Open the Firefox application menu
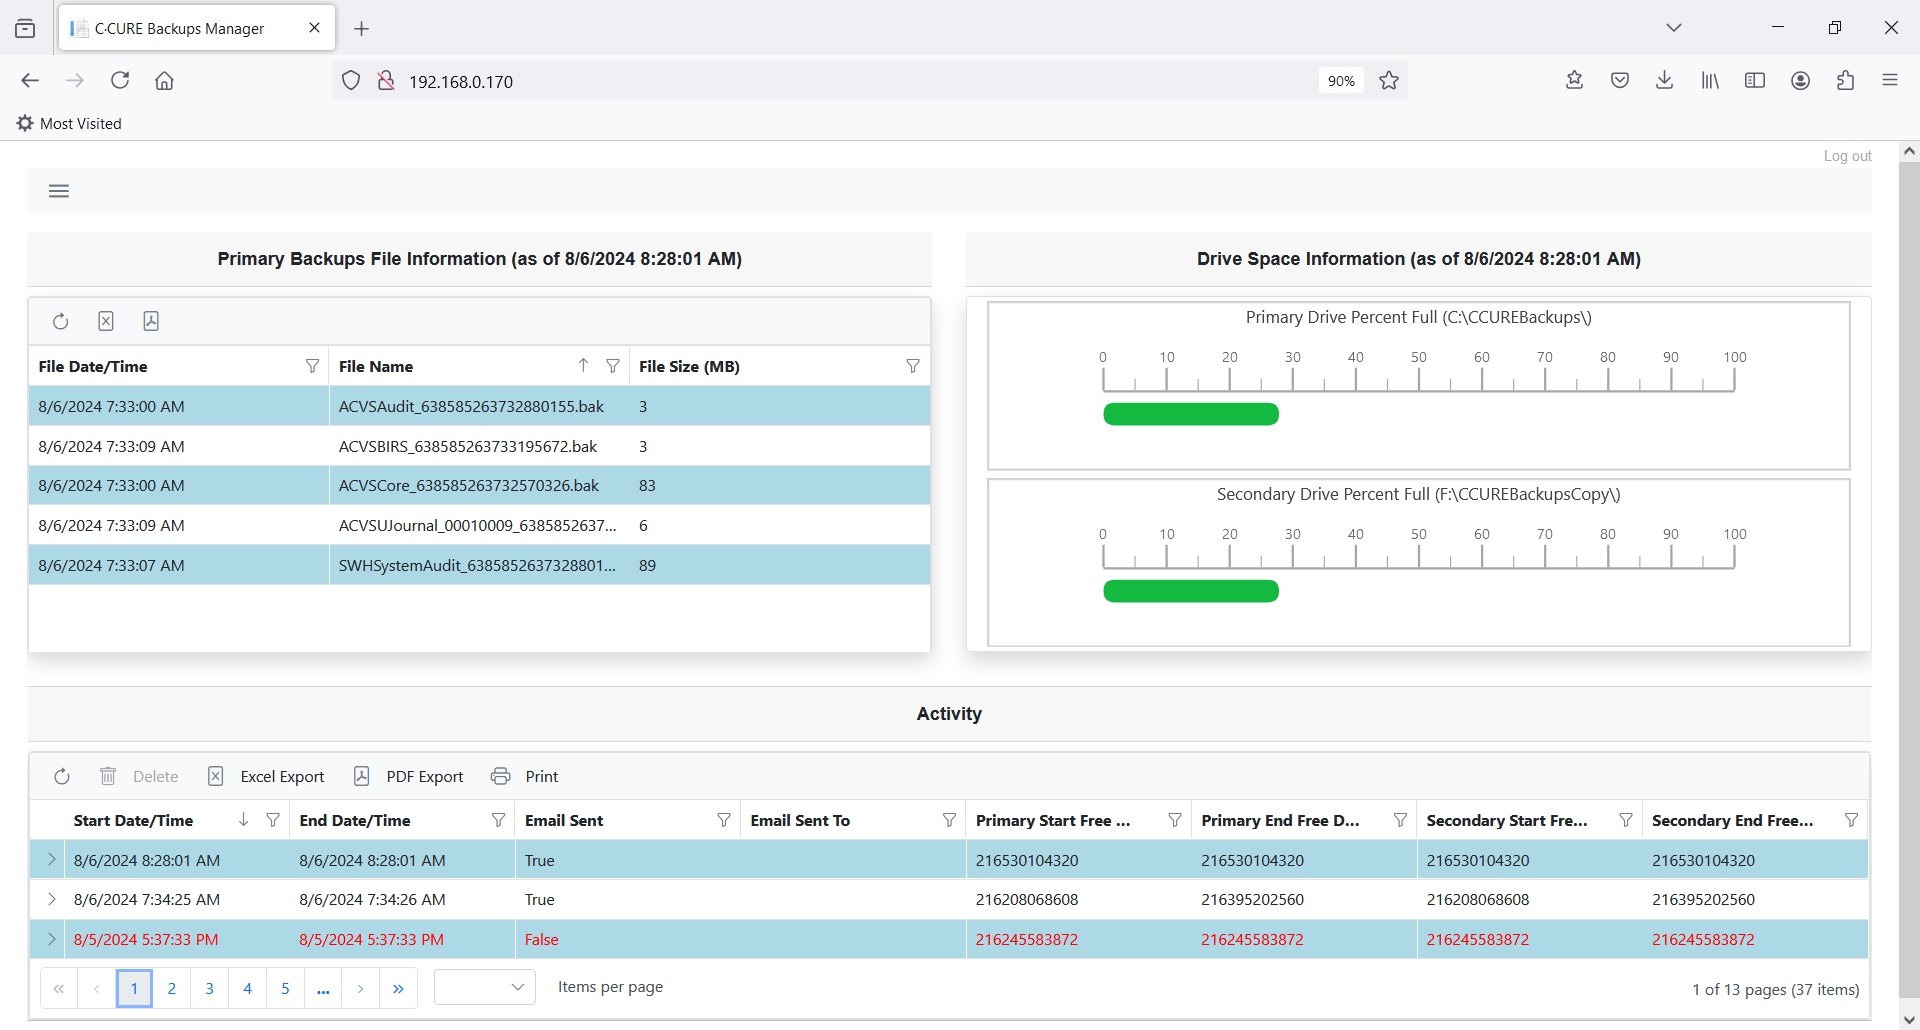The height and width of the screenshot is (1030, 1920). [x=1890, y=81]
